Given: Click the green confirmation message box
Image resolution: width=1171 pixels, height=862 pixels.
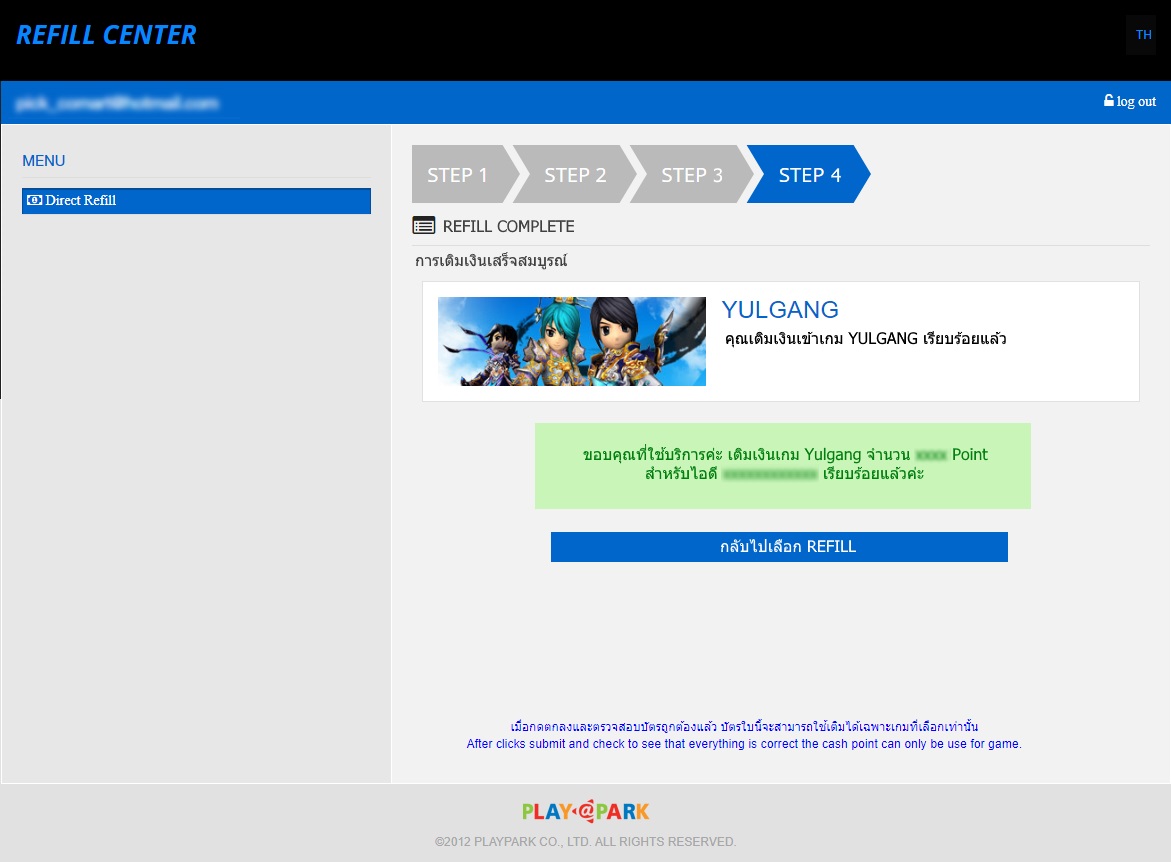Looking at the screenshot, I should [x=783, y=466].
